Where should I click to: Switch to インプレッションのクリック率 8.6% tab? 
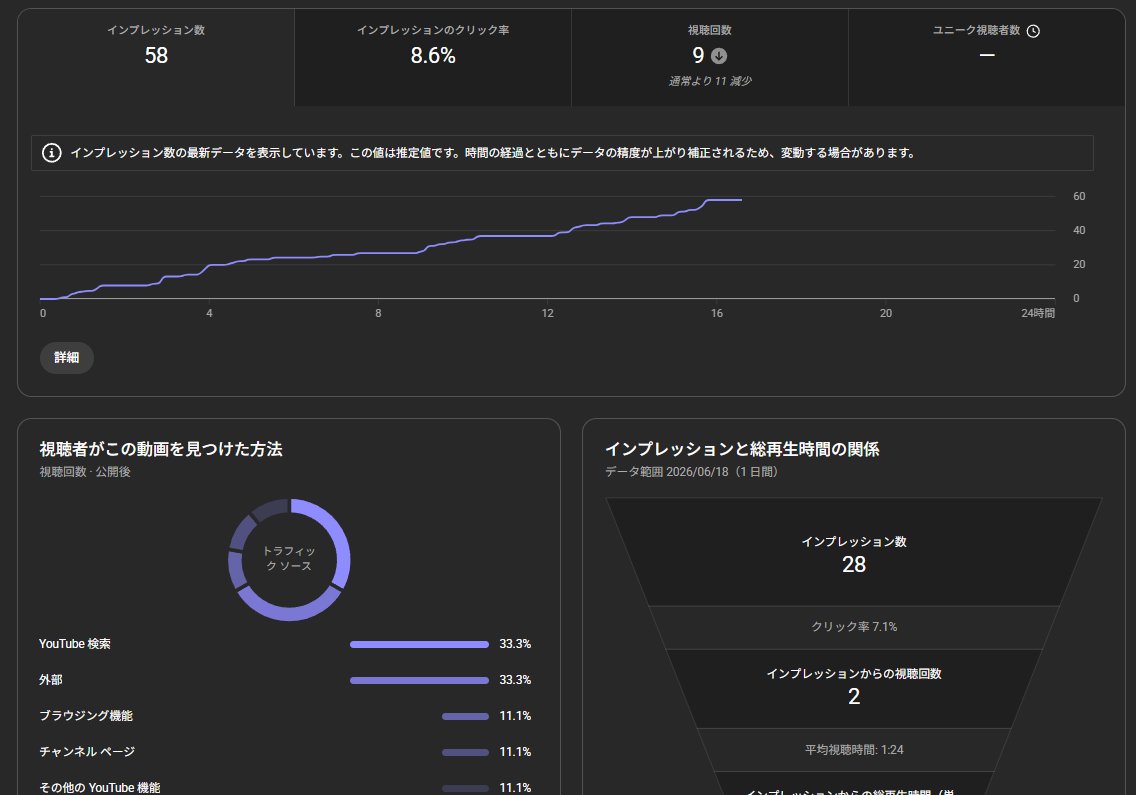click(x=433, y=58)
